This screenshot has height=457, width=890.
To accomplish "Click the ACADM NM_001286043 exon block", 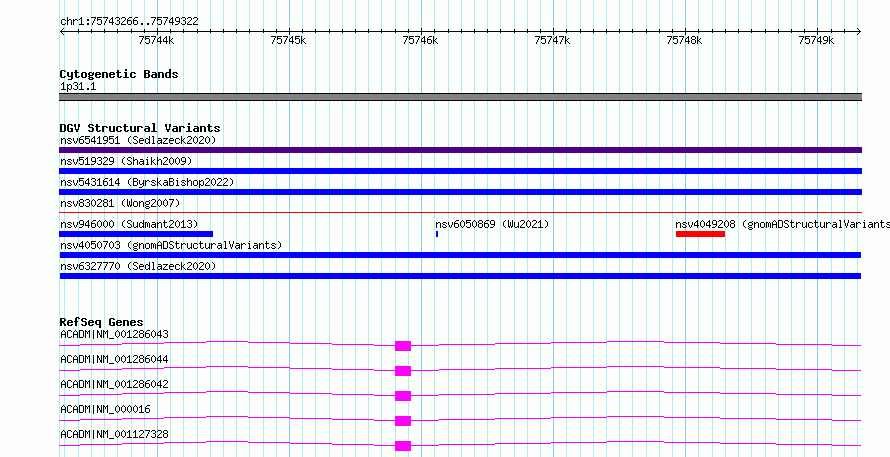I will click(403, 346).
